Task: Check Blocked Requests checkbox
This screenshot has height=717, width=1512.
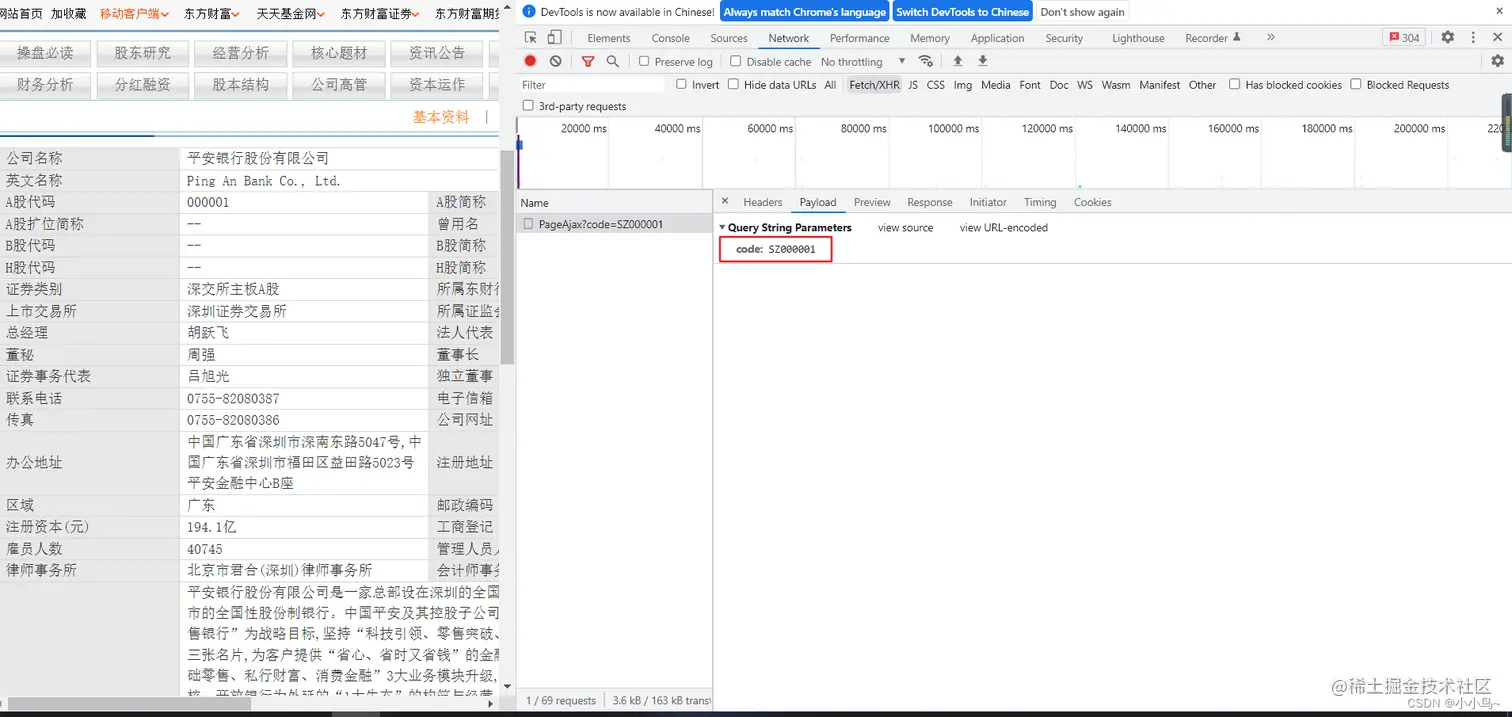Action: (1356, 84)
